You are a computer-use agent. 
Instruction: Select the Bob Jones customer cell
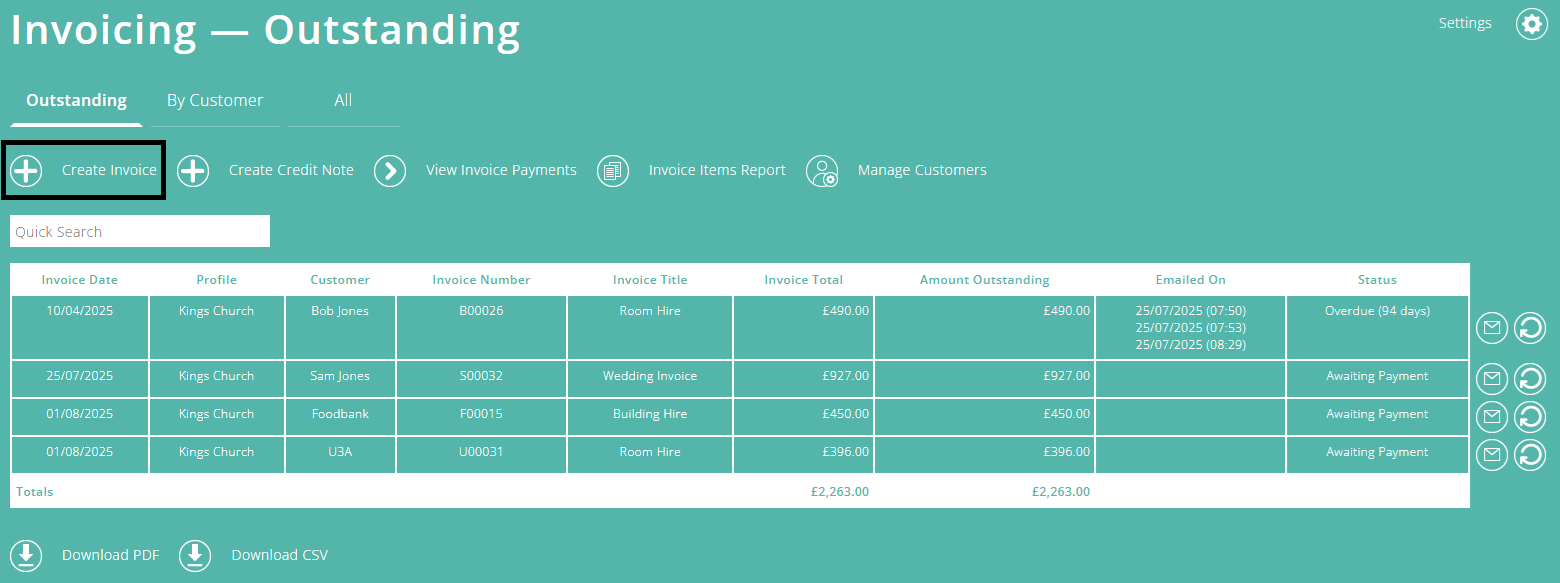coord(340,328)
